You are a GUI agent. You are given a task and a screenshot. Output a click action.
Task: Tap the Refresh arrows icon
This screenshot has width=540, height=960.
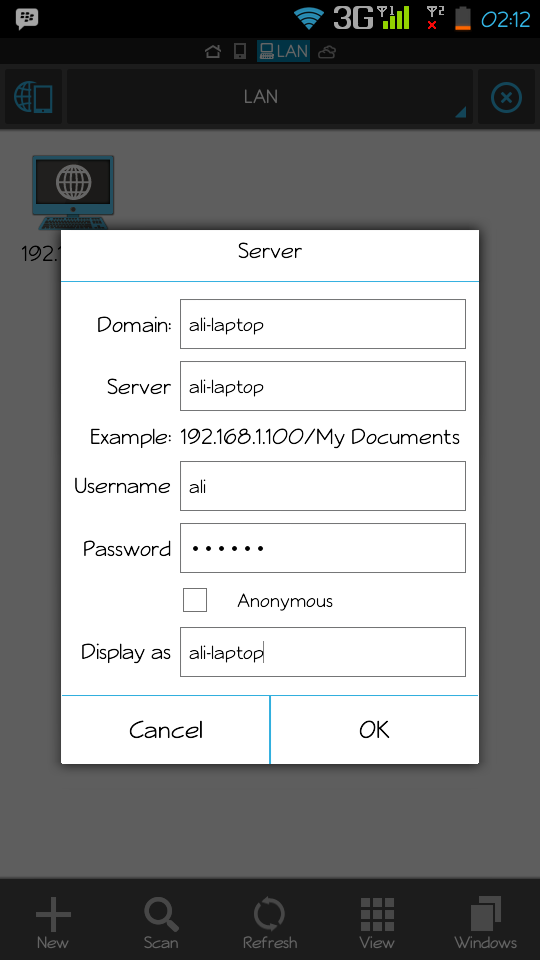[x=269, y=915]
